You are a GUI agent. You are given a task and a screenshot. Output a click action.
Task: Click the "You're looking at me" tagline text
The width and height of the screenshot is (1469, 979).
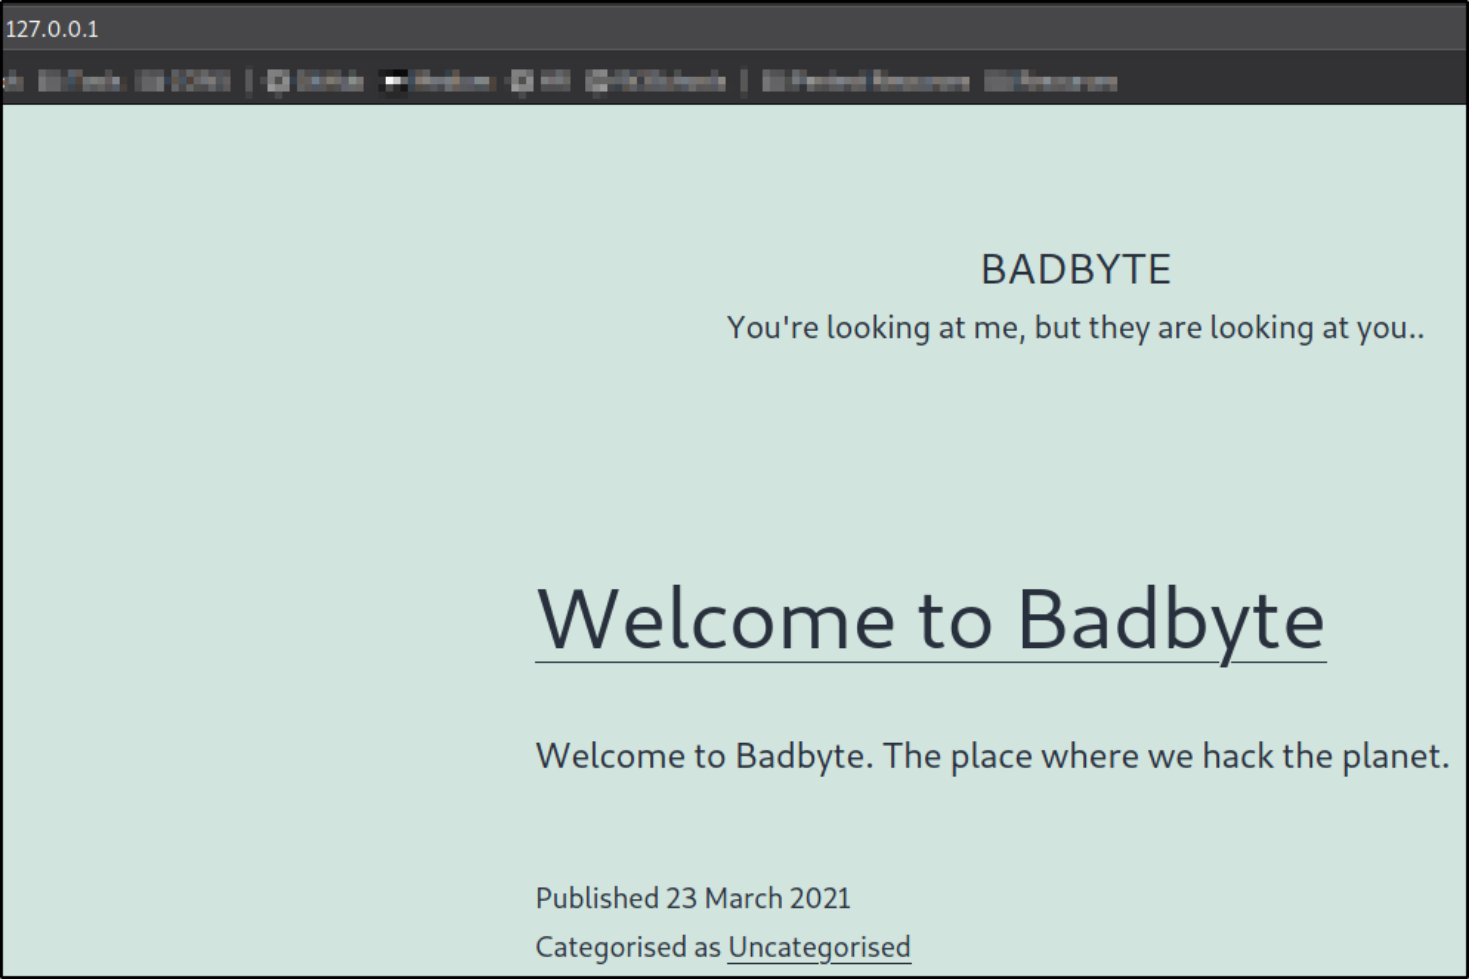[x=1075, y=327]
